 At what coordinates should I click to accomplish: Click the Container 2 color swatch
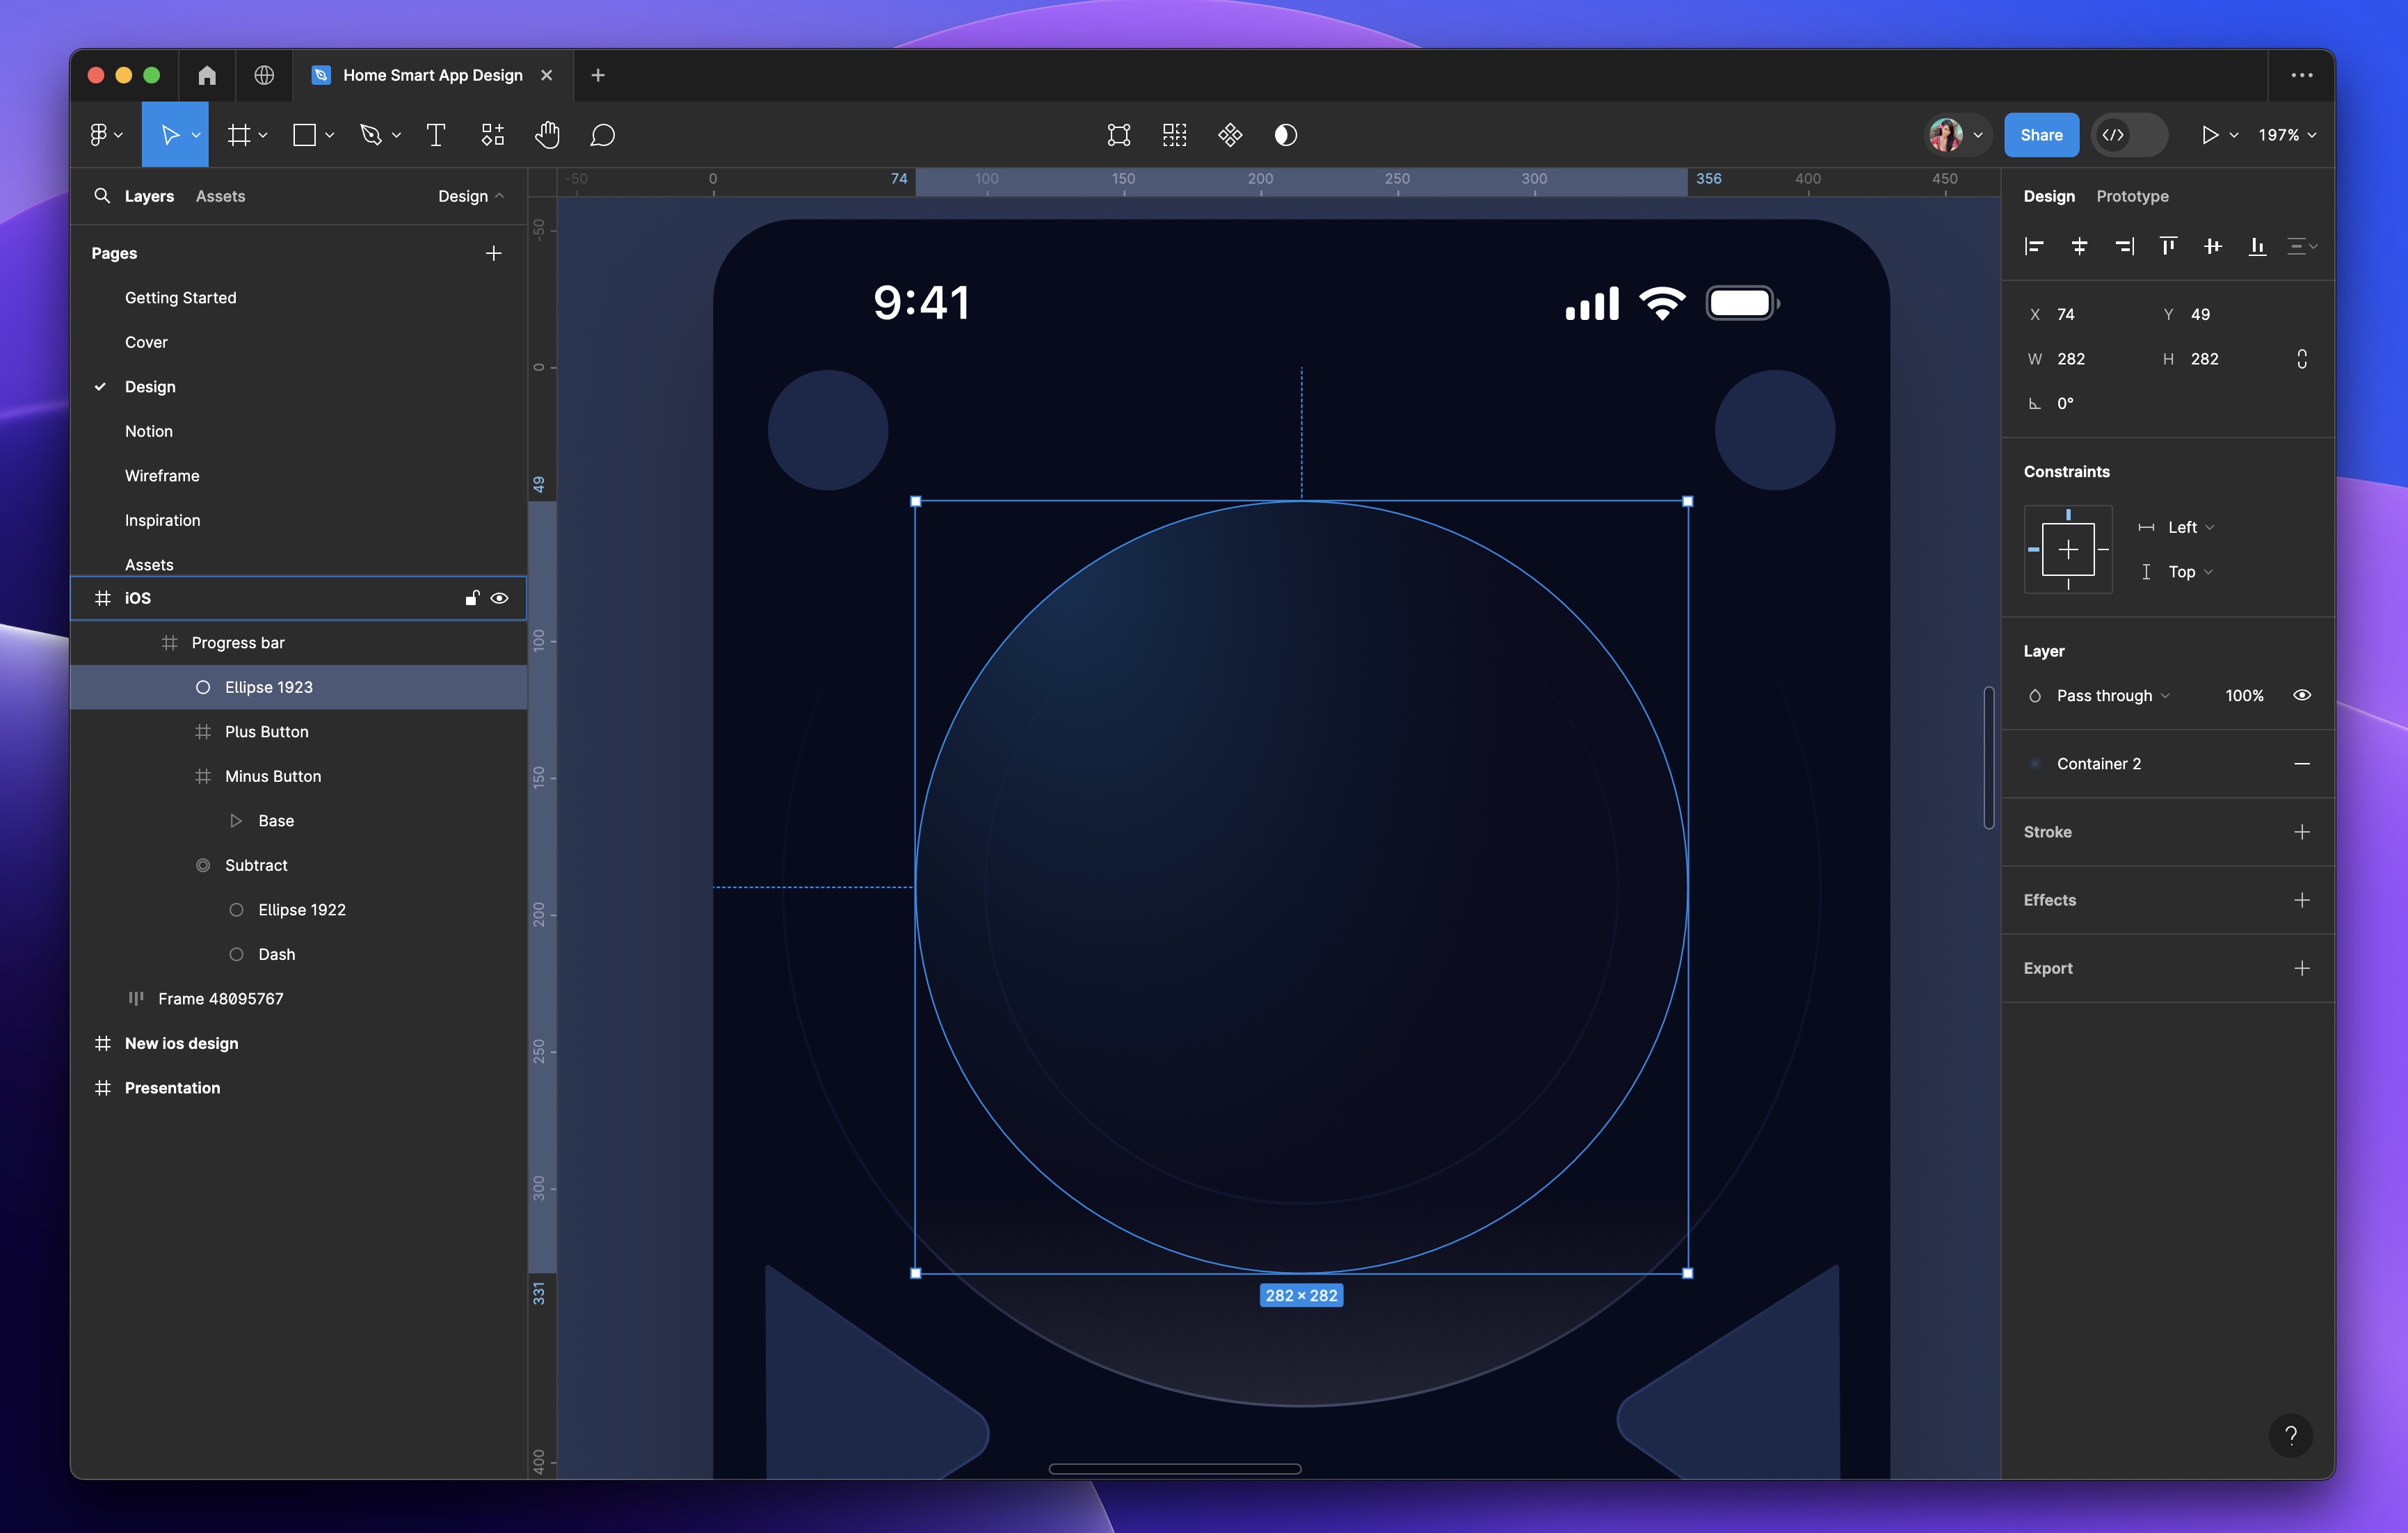pos(2035,763)
